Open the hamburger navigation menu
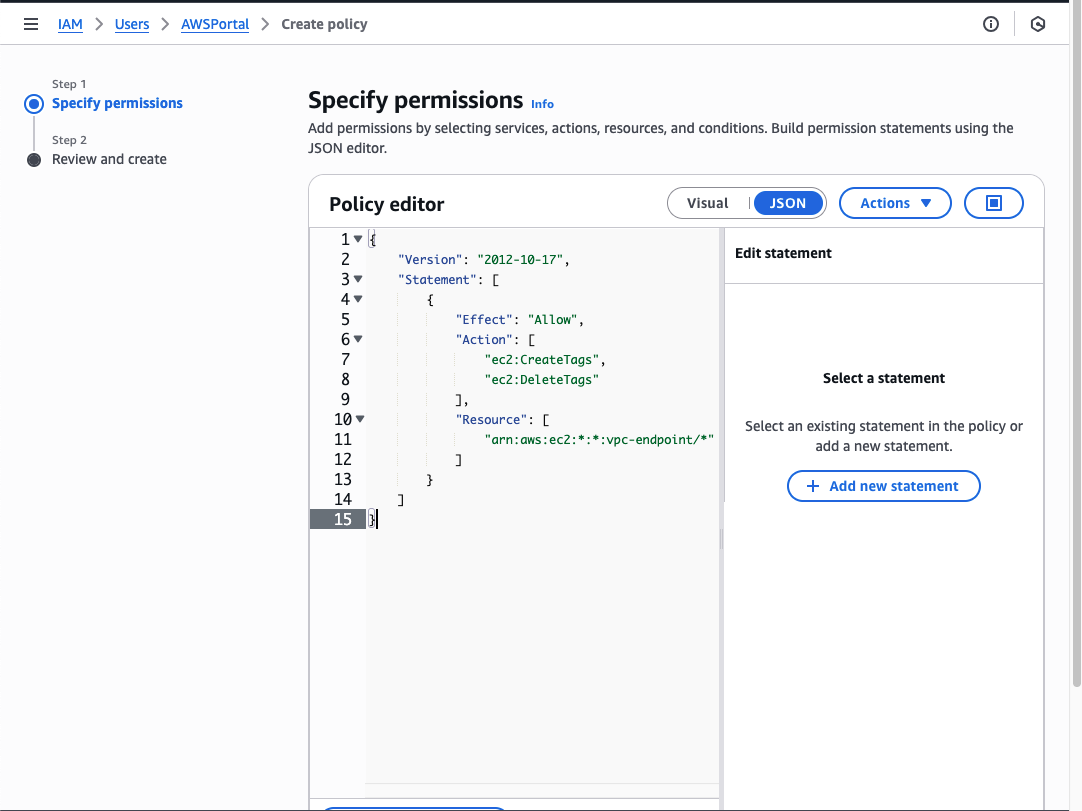The height and width of the screenshot is (811, 1082). [31, 24]
